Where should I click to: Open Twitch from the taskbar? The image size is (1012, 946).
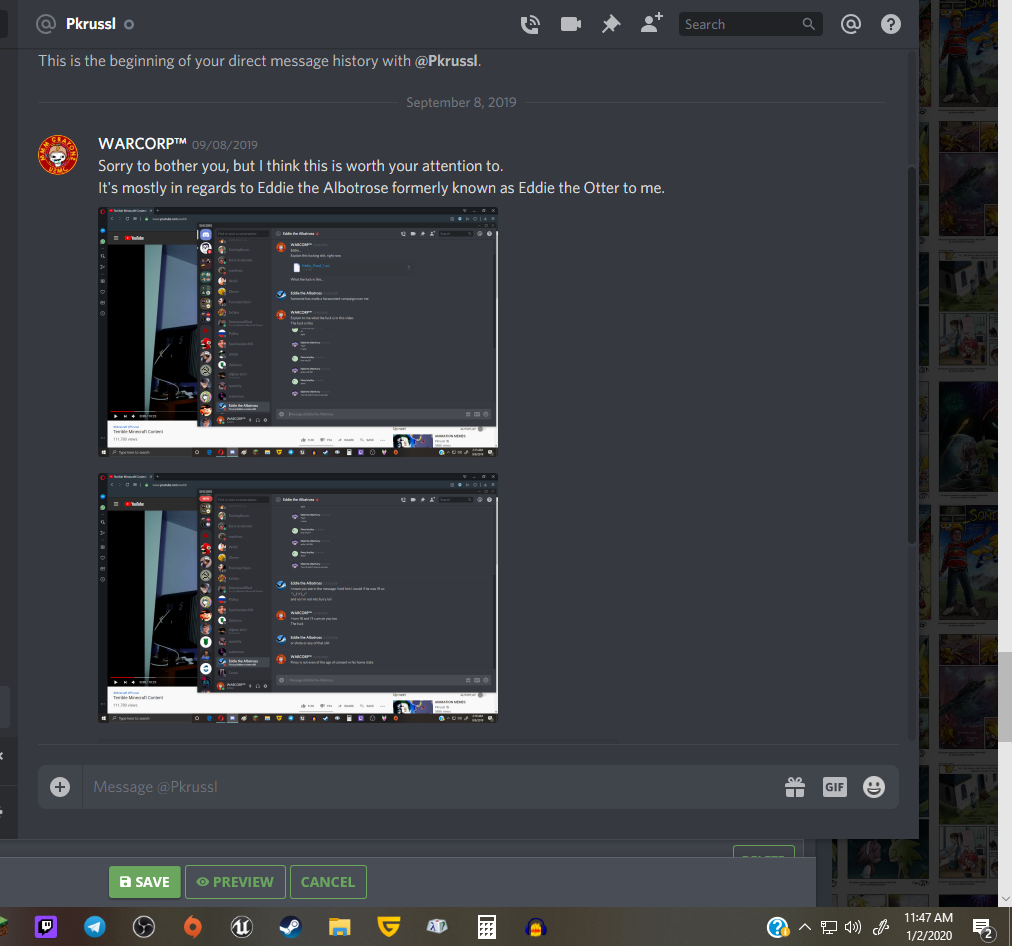tap(46, 927)
